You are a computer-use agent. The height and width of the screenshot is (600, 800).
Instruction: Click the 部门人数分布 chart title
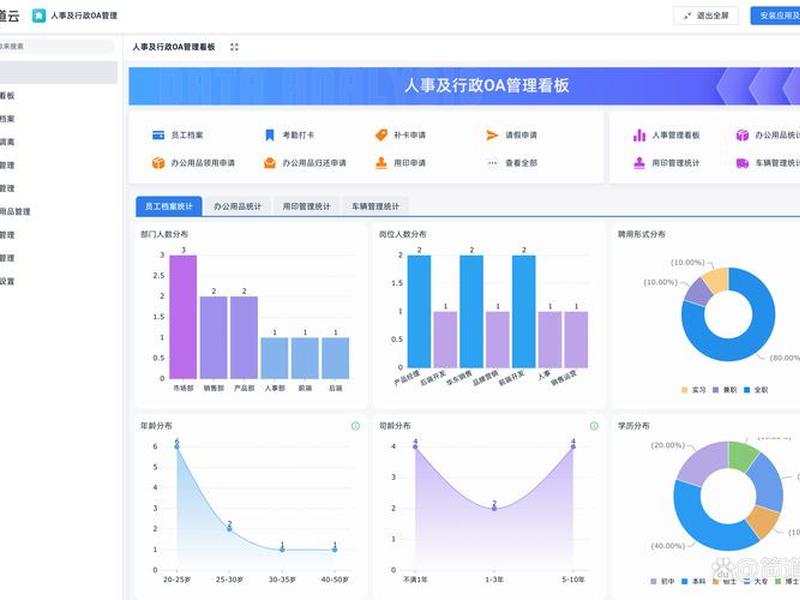click(x=164, y=234)
